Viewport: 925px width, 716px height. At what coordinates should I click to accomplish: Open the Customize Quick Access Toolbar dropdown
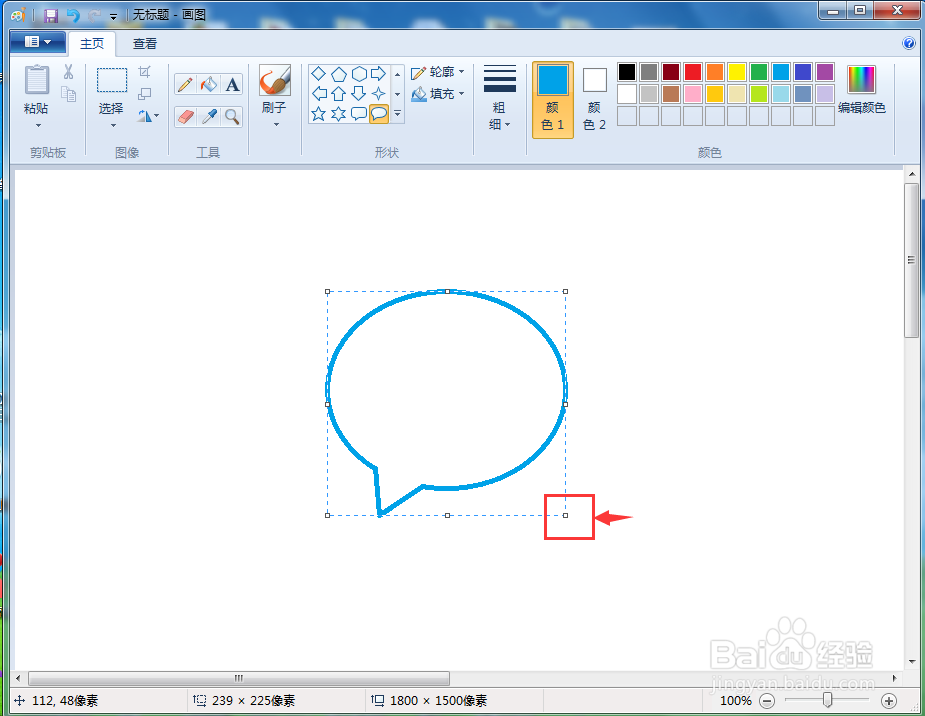point(113,17)
